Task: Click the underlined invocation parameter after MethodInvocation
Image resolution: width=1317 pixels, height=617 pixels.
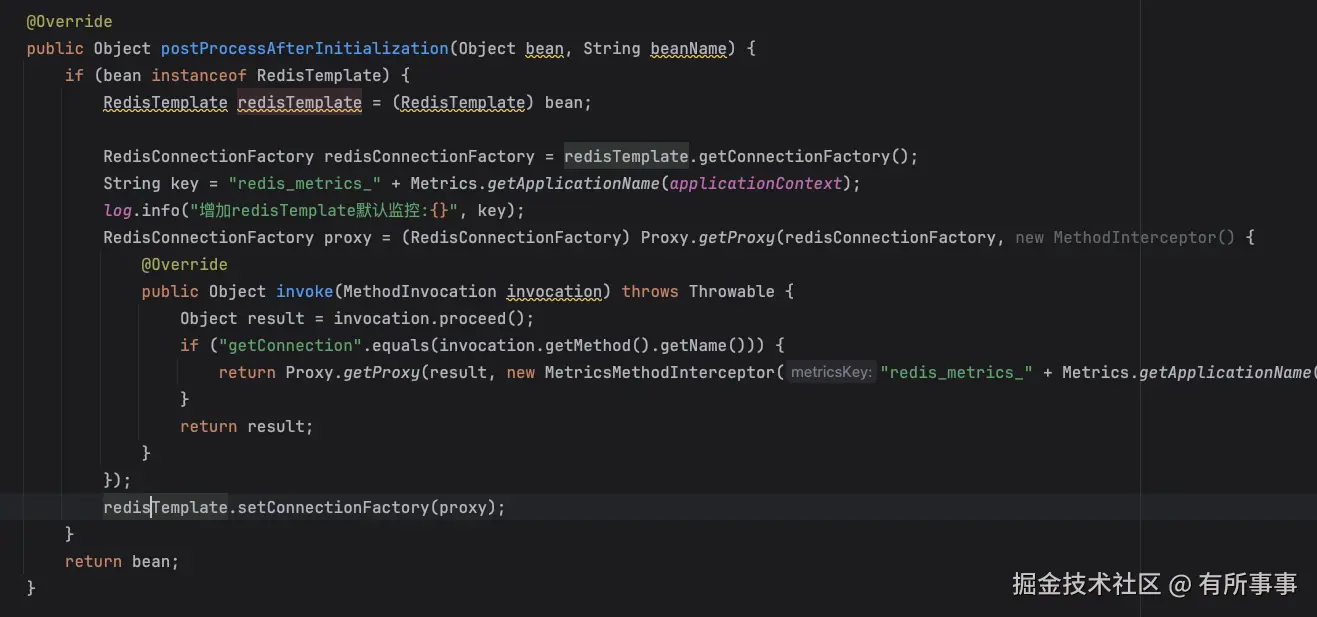Action: [x=554, y=291]
